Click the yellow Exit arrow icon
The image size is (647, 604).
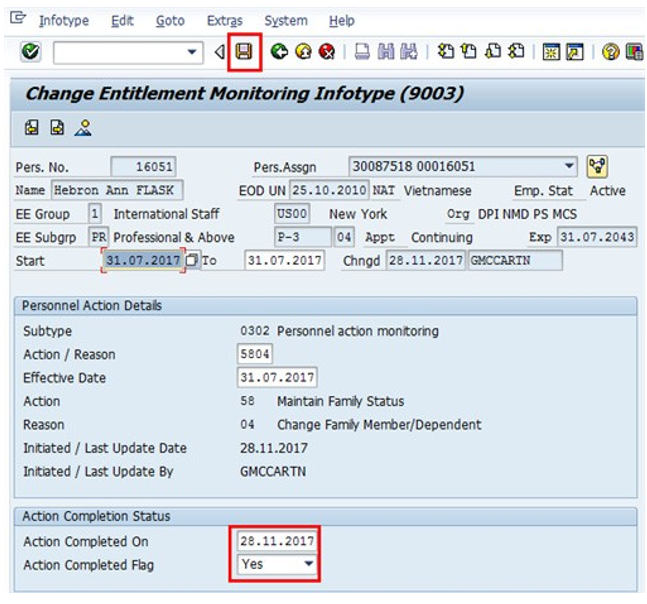click(x=304, y=52)
